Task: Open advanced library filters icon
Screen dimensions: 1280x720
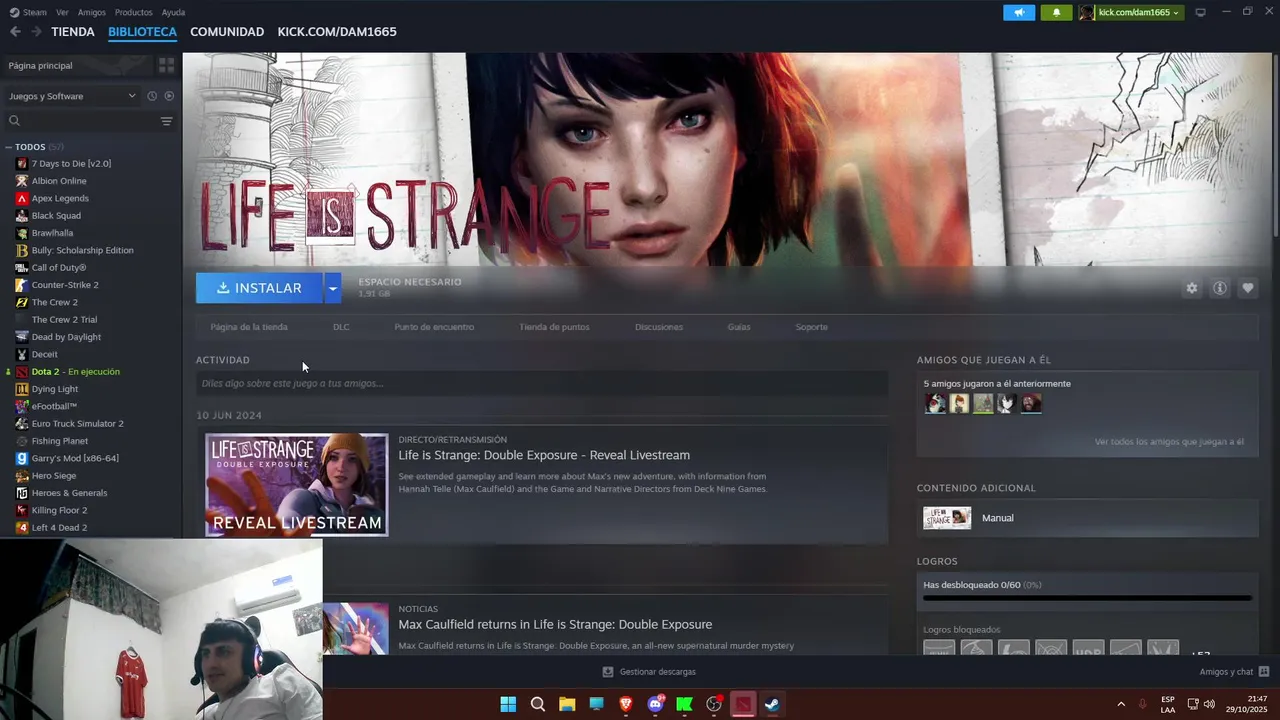Action: [x=166, y=121]
